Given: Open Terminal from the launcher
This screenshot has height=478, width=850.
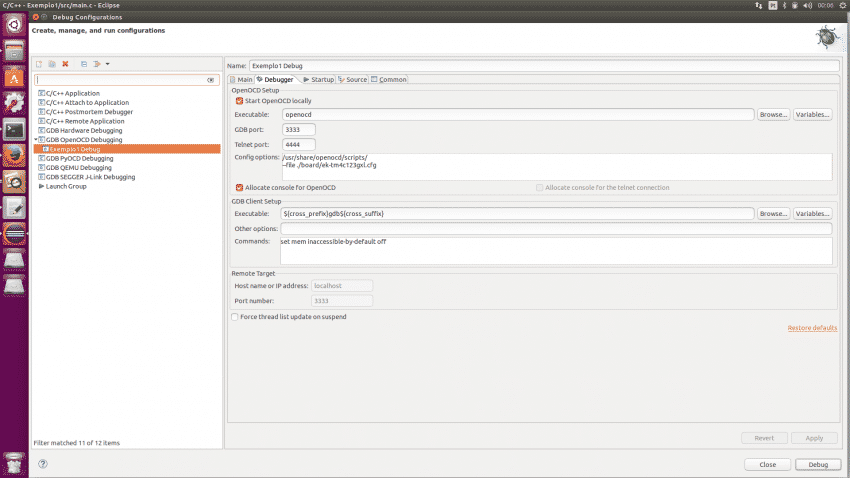Looking at the screenshot, I should [x=14, y=130].
